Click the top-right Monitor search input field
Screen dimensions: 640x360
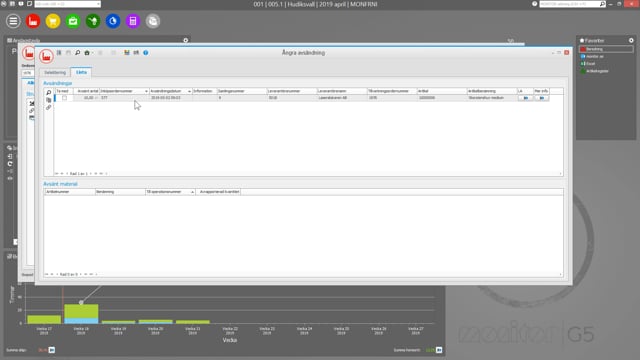coord(569,4)
